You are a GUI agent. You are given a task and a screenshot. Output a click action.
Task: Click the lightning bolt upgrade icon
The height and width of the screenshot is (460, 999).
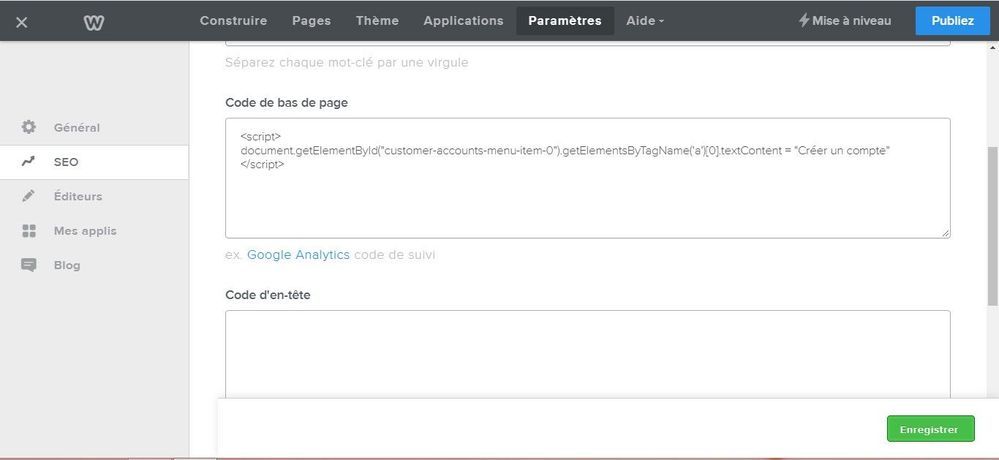tap(804, 20)
